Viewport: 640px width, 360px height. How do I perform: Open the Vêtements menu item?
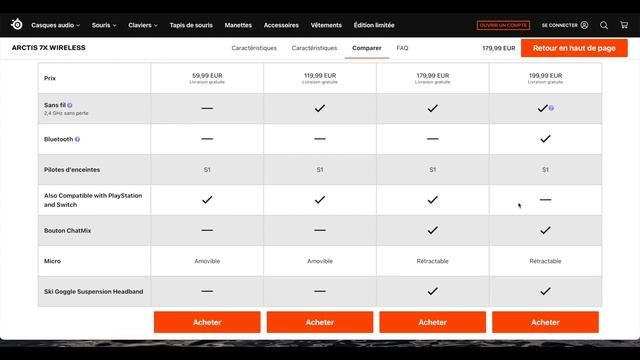[326, 25]
